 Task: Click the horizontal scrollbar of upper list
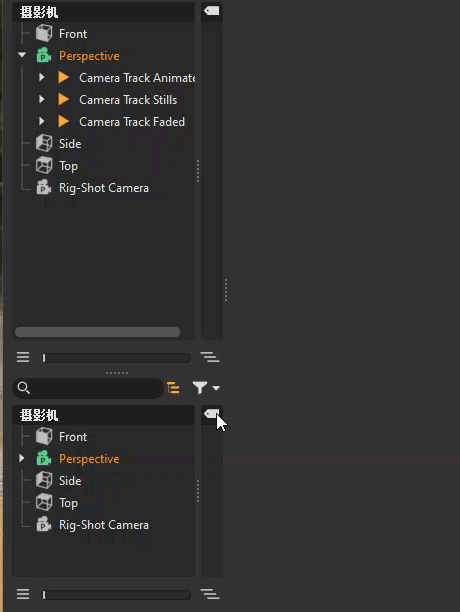pyautogui.click(x=97, y=332)
